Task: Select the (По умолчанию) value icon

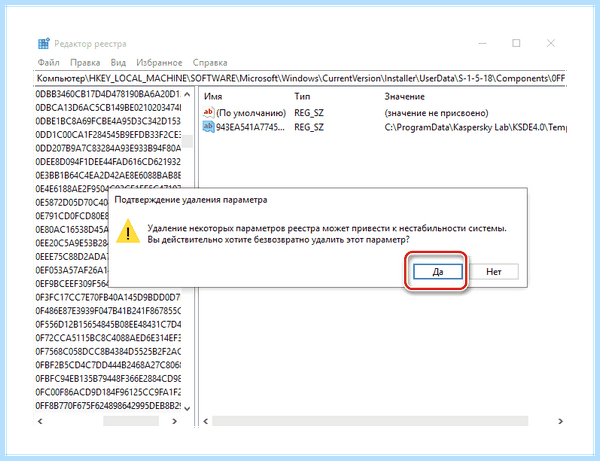Action: point(208,112)
